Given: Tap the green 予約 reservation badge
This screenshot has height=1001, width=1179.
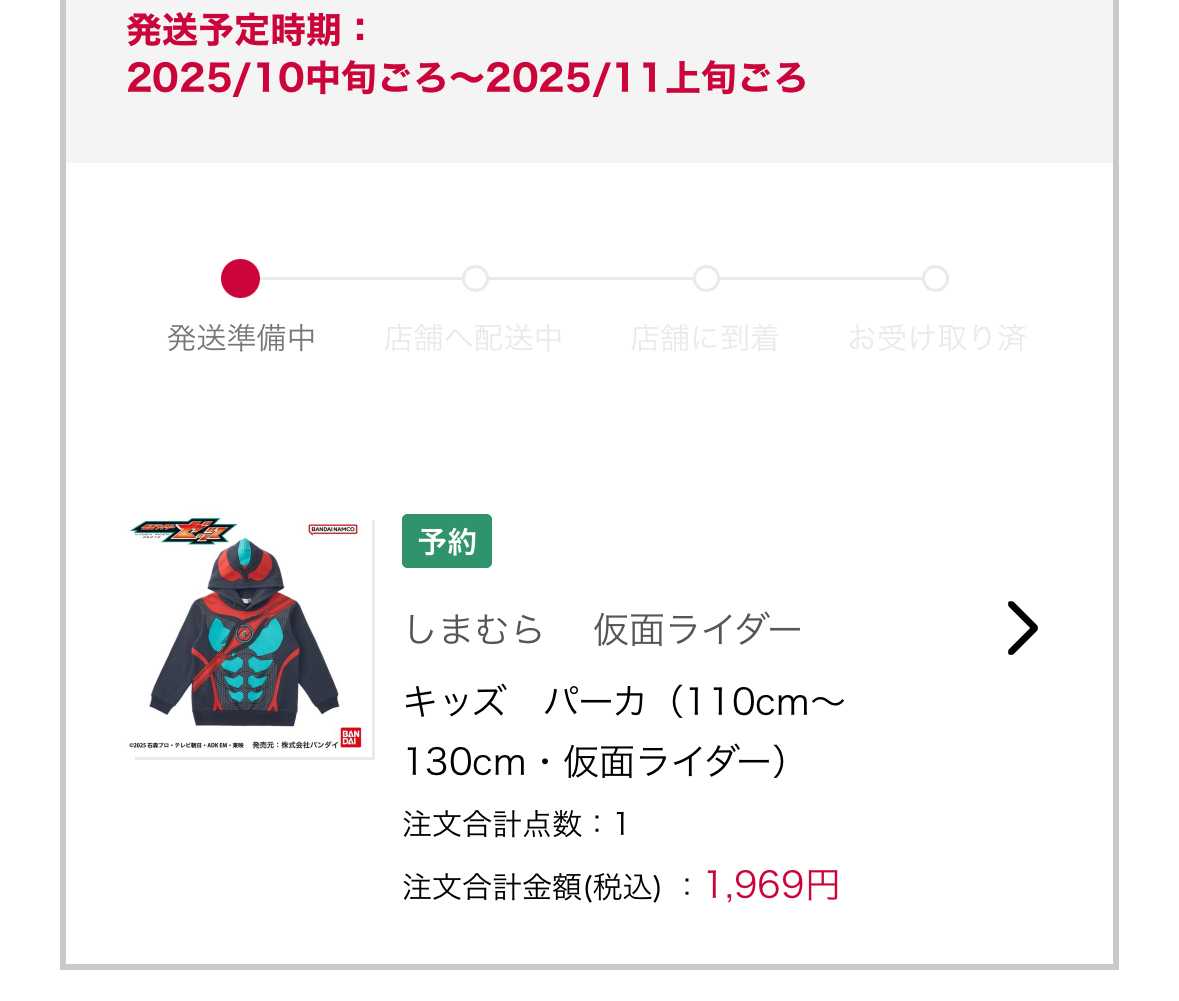Looking at the screenshot, I should 447,541.
